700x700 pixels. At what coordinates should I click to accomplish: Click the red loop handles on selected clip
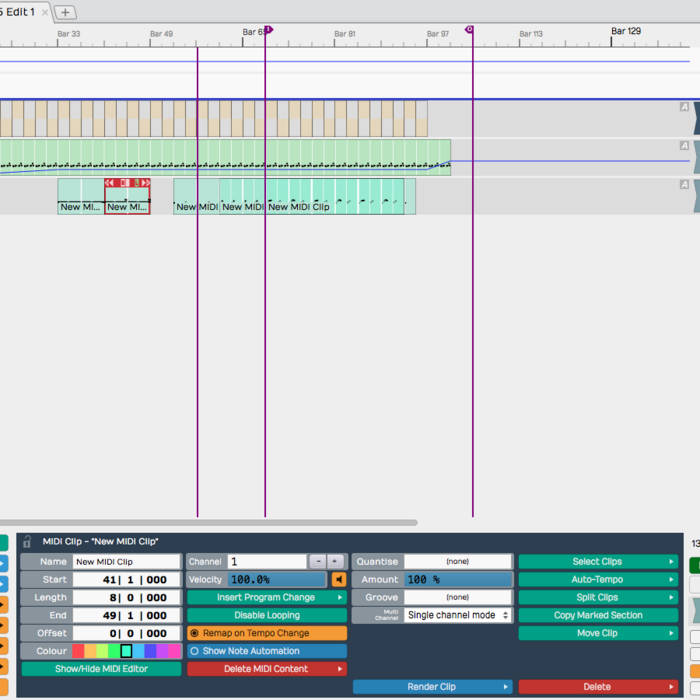(127, 183)
